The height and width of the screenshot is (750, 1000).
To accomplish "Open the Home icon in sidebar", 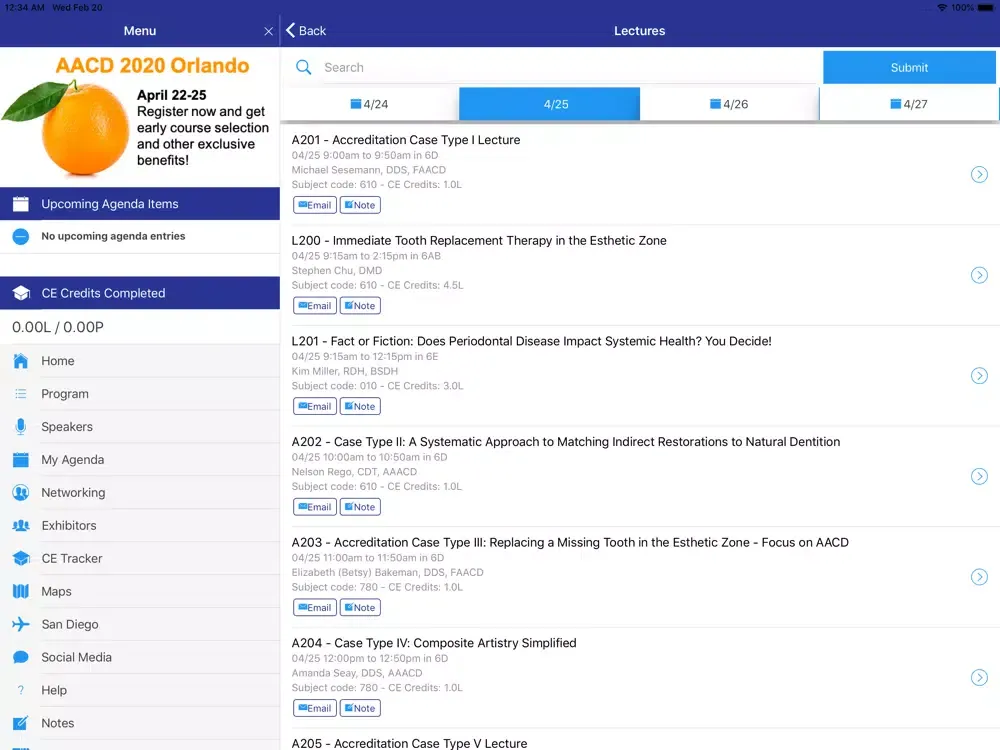I will click(x=20, y=361).
